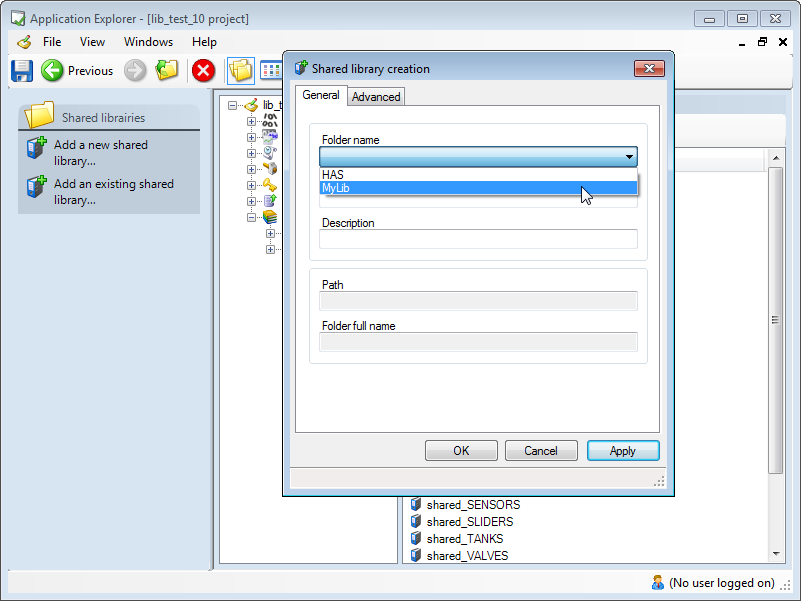
Task: Click the list scrollbar down arrow
Action: click(776, 554)
